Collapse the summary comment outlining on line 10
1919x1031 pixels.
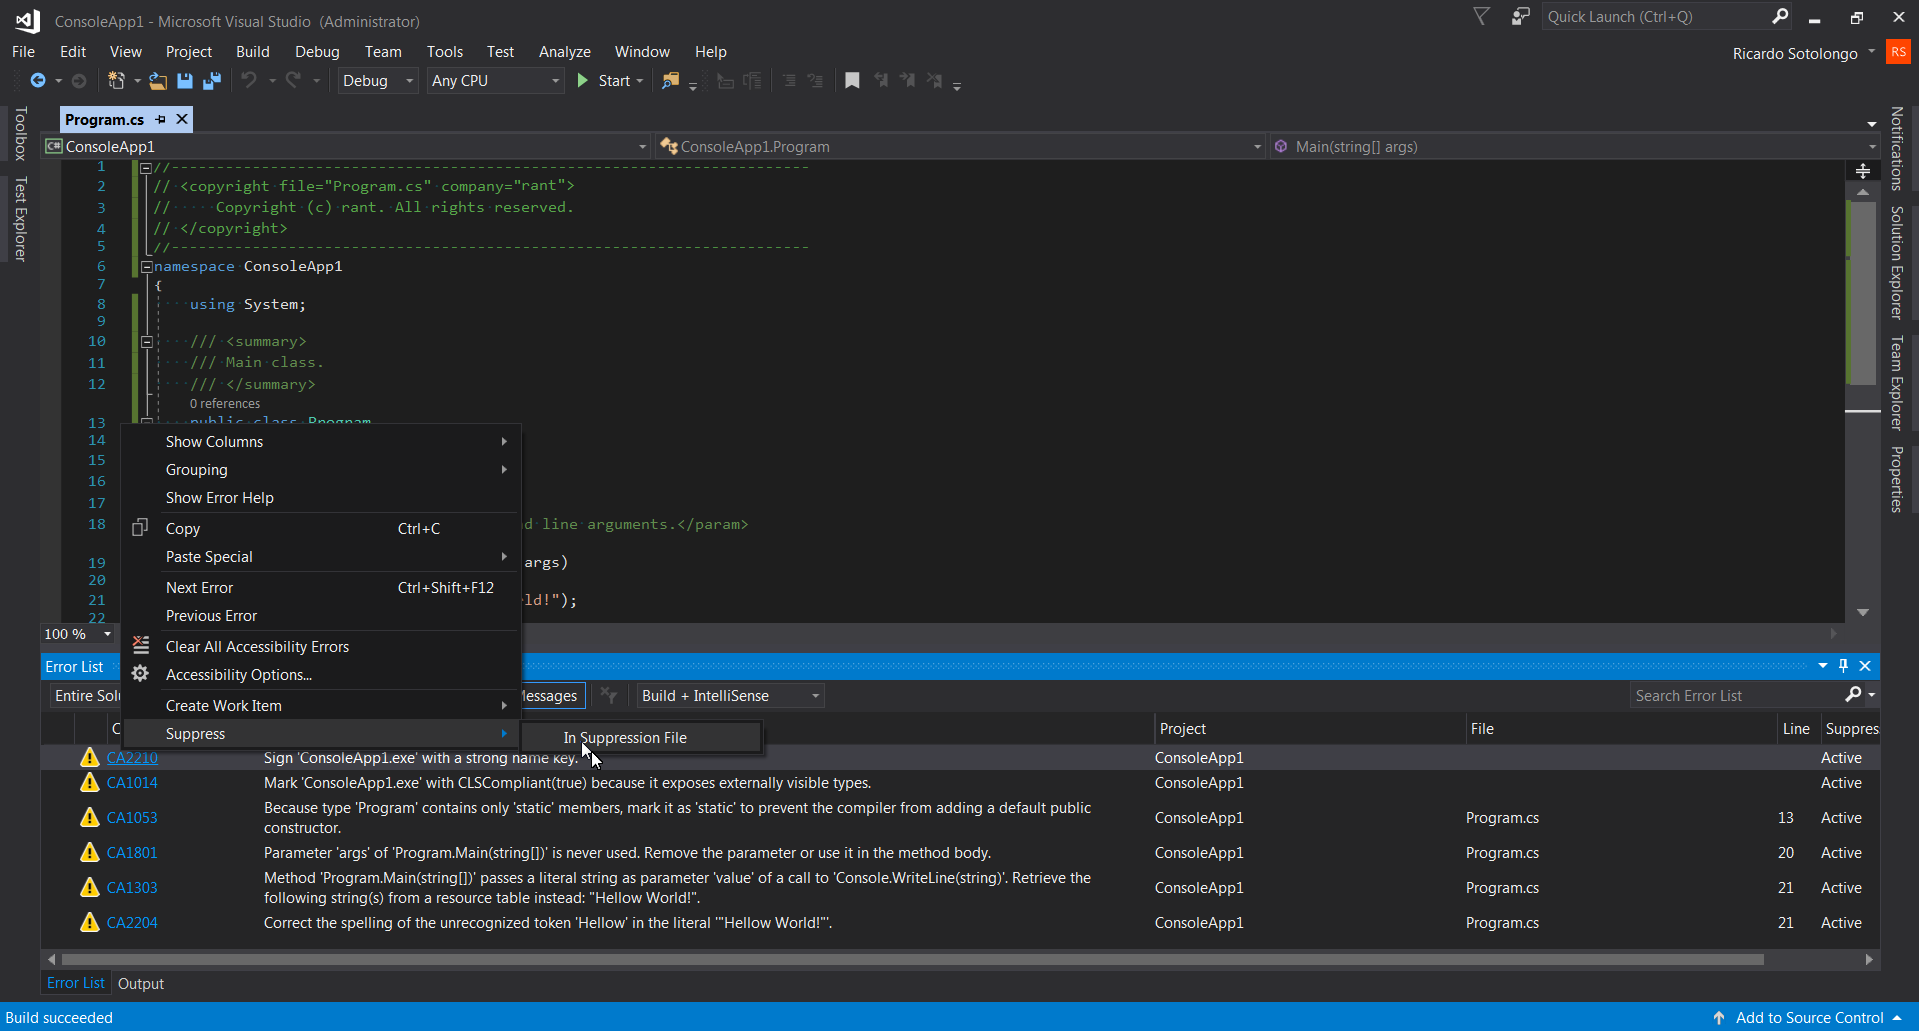(x=147, y=342)
